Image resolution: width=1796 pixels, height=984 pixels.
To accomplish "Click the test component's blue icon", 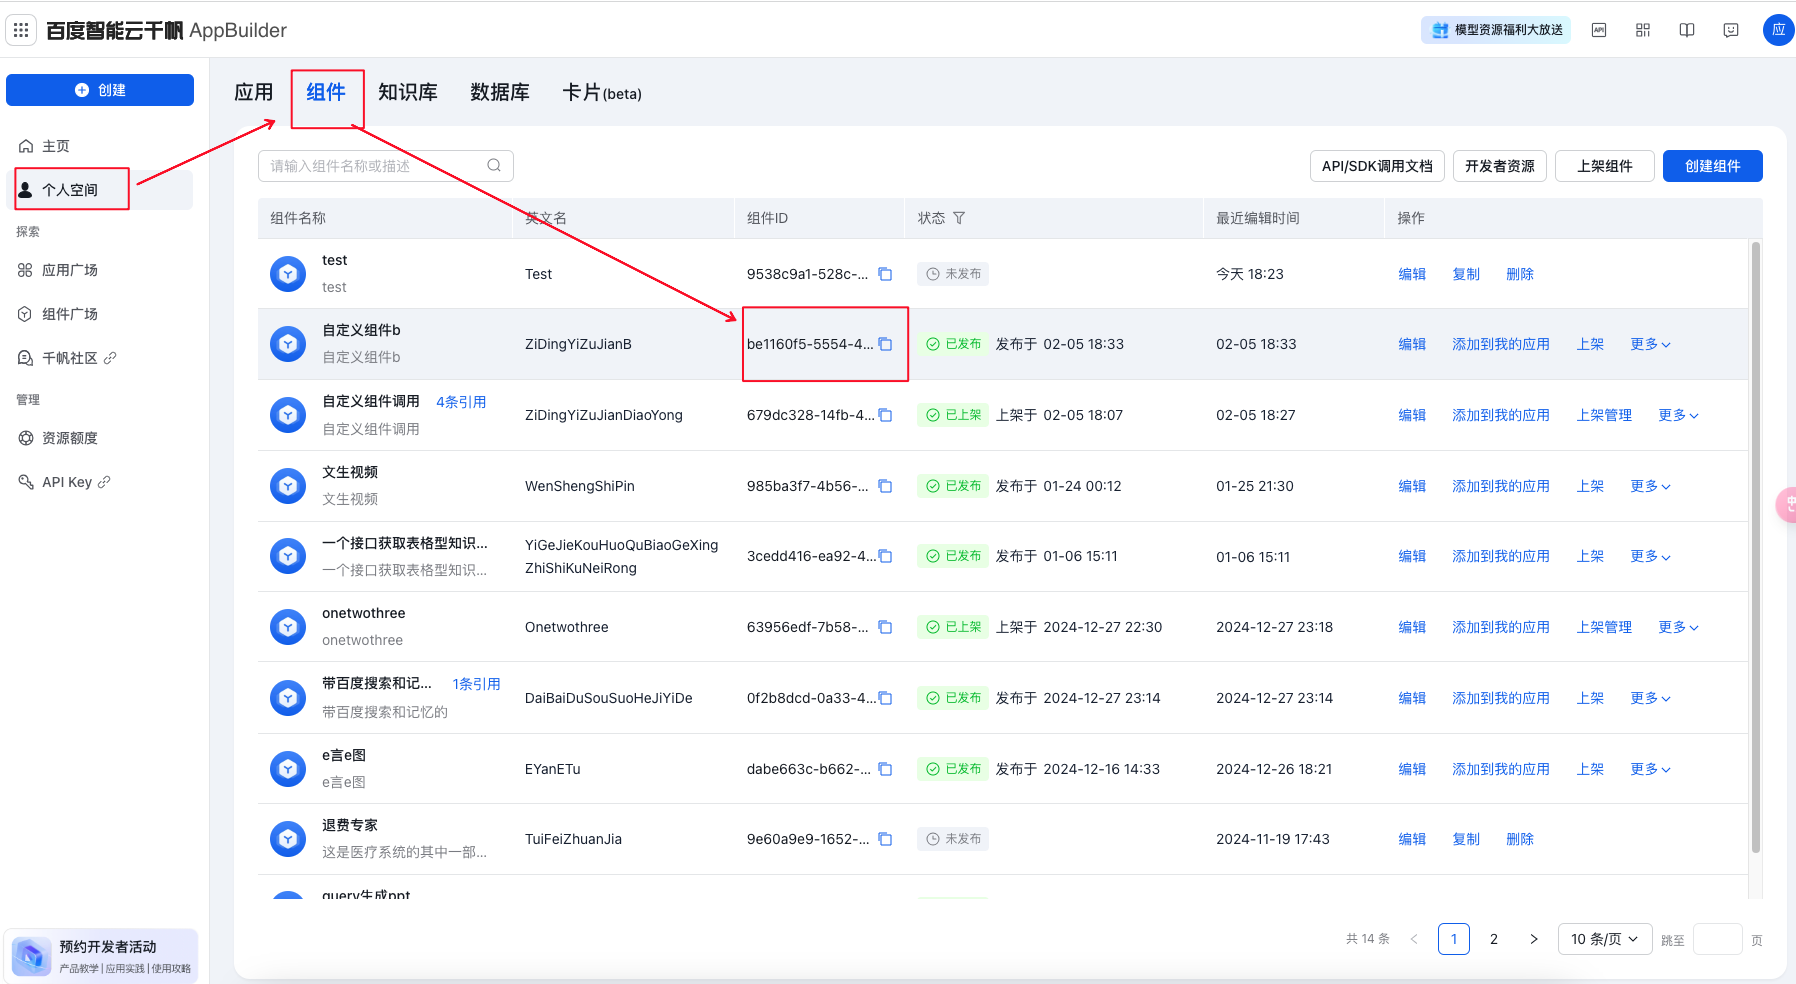I will point(288,273).
